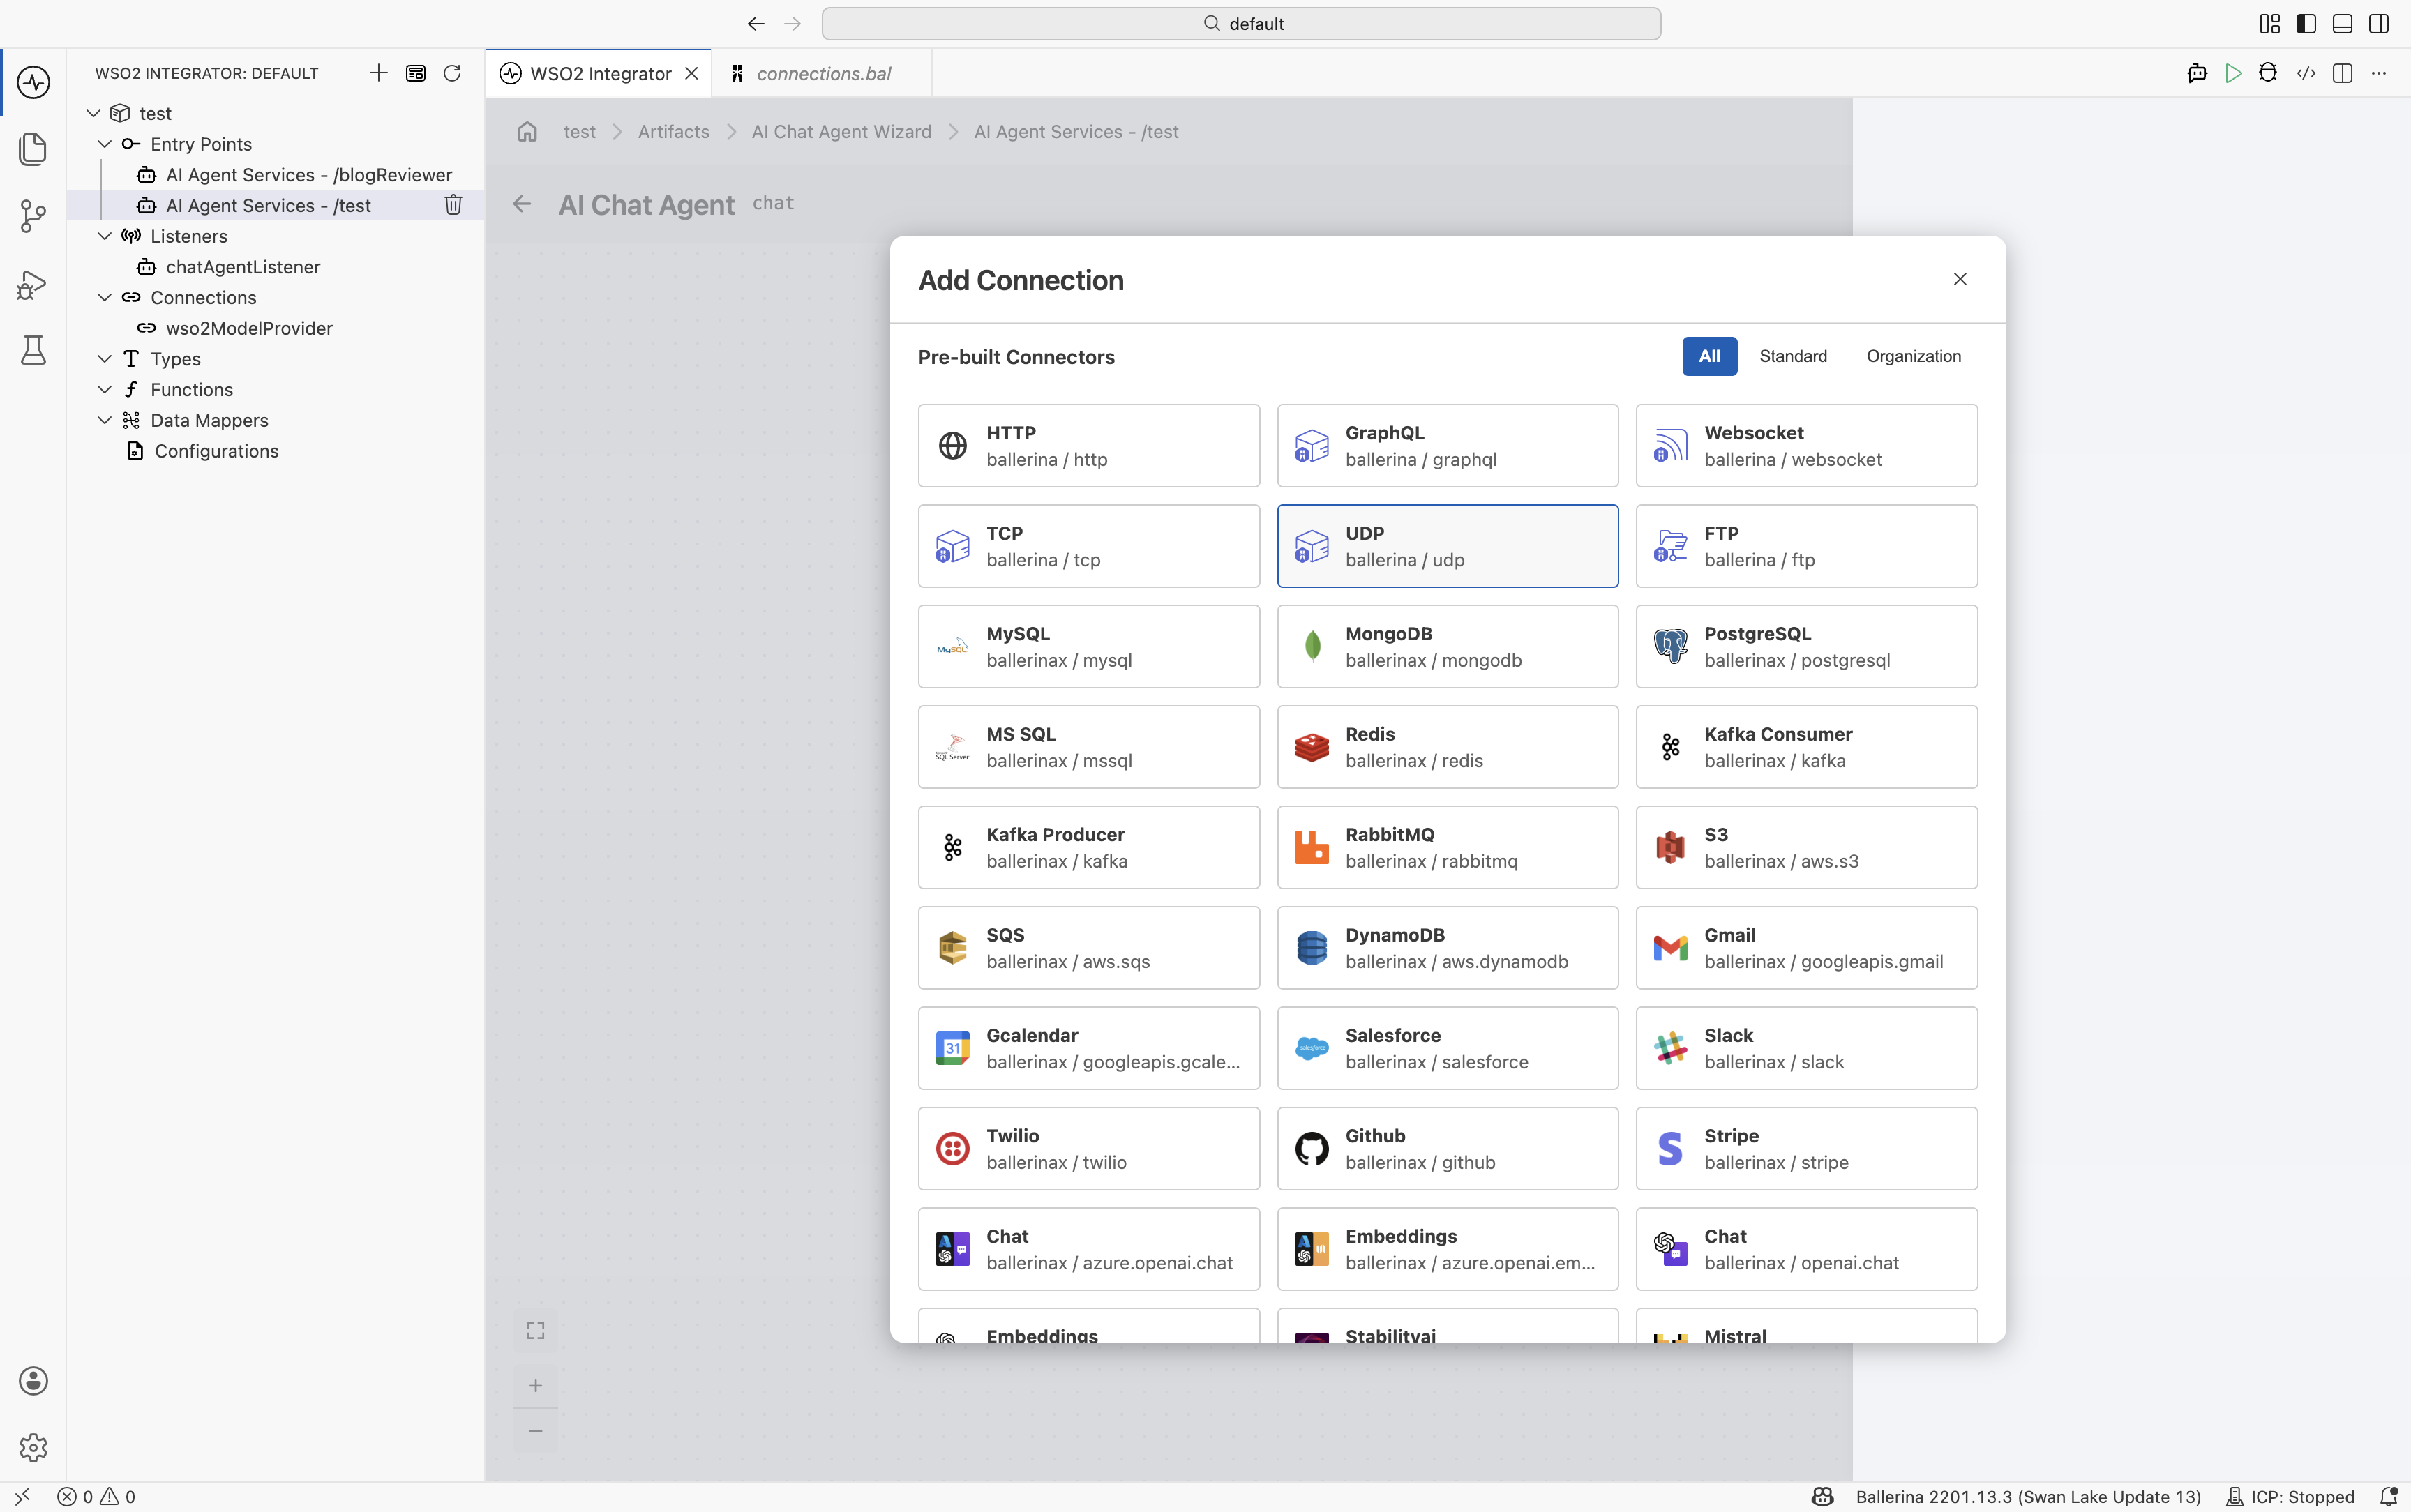Close the WSO2 Integrator tab
Viewport: 2411px width, 1512px height.
click(x=691, y=73)
